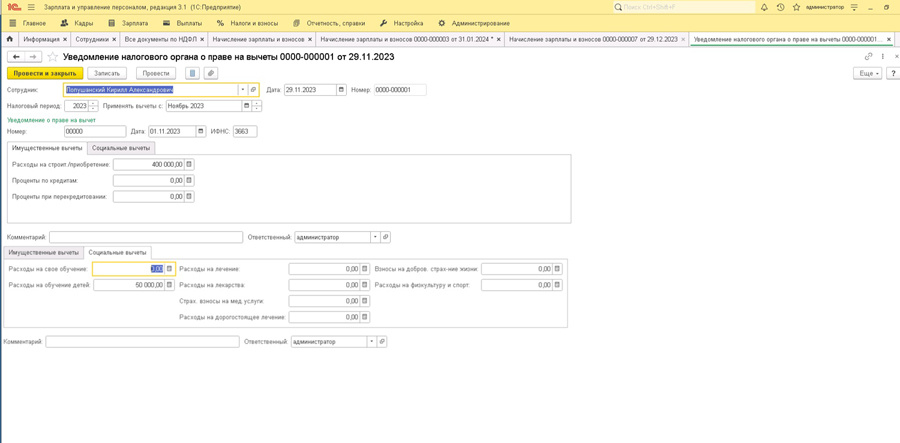This screenshot has height=443, width=900.
Task: Open favorites star in the title bar
Action: coord(796,7)
